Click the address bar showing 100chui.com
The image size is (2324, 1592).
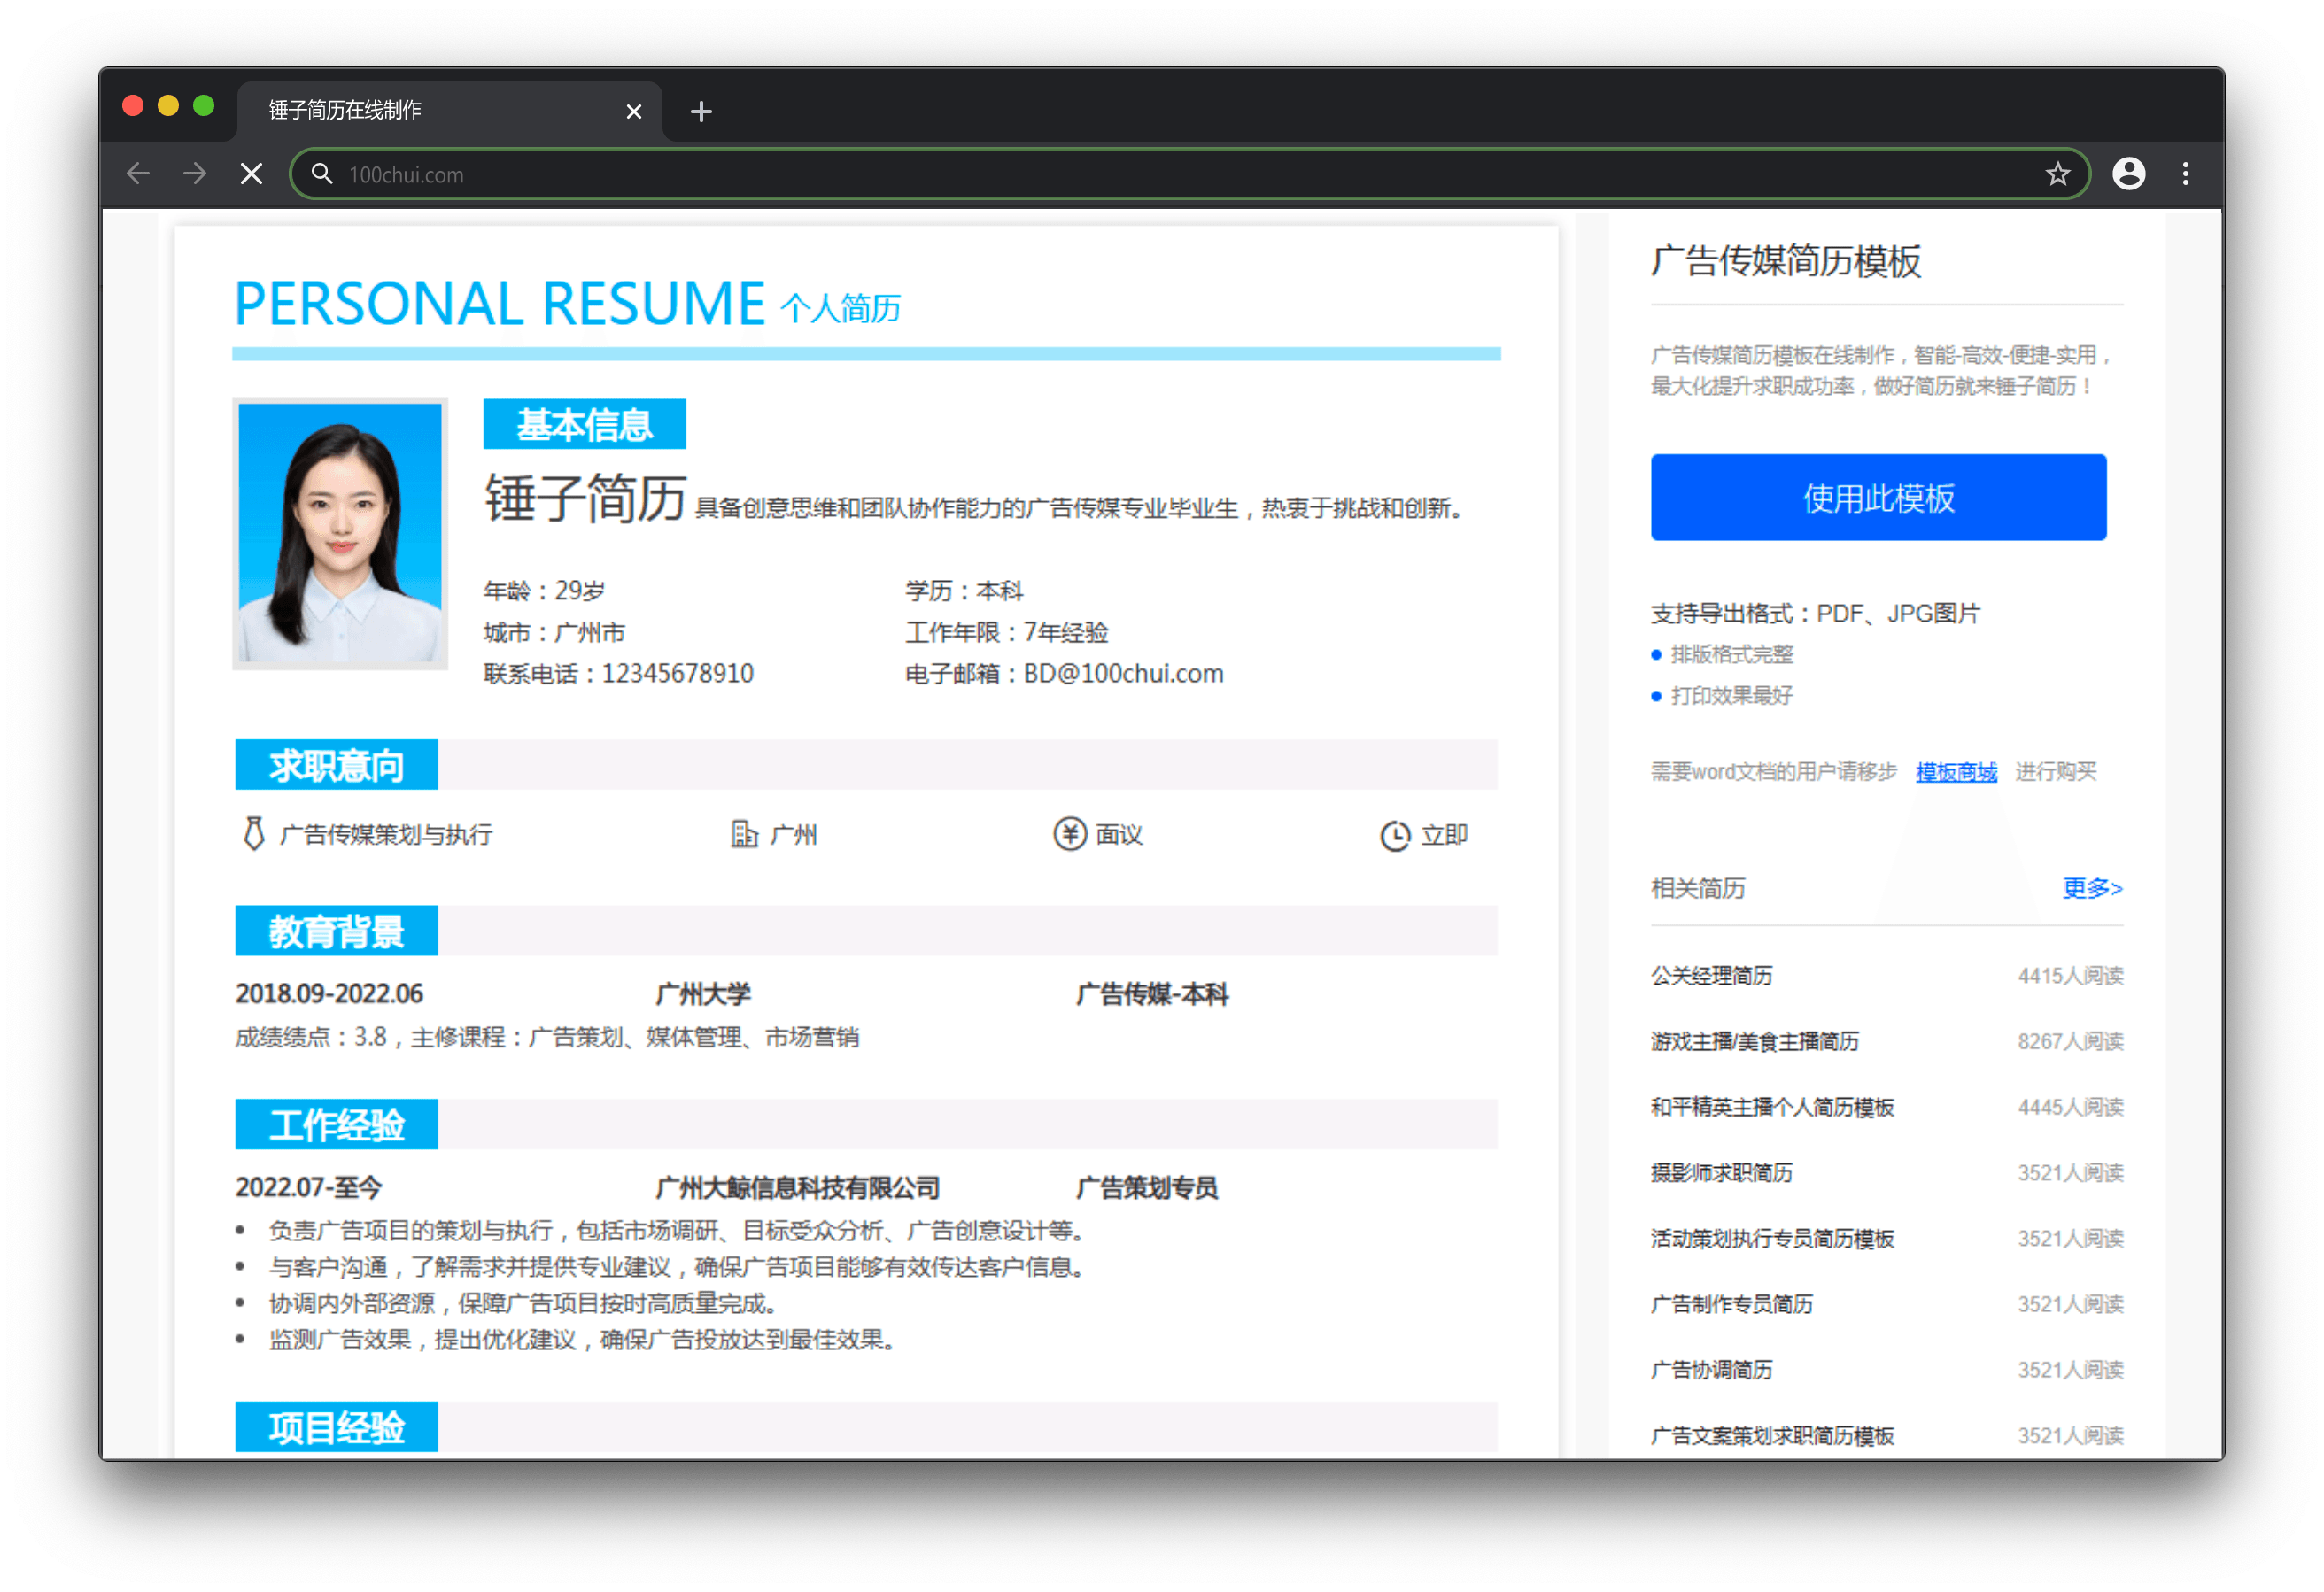click(x=1190, y=174)
